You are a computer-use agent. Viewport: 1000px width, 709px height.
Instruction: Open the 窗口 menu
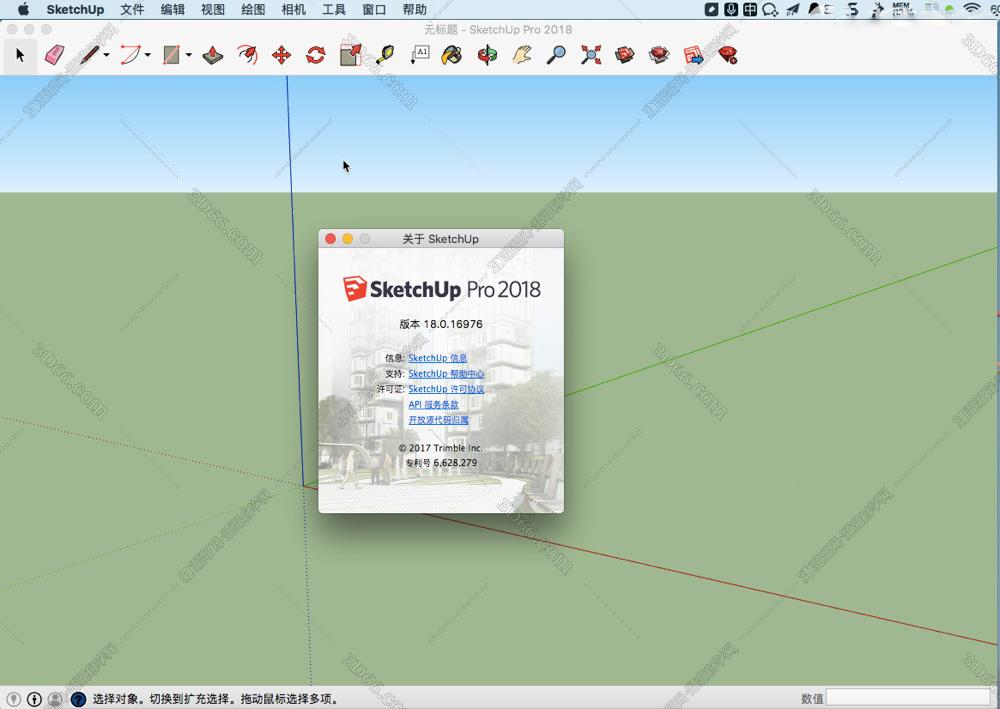[x=374, y=10]
